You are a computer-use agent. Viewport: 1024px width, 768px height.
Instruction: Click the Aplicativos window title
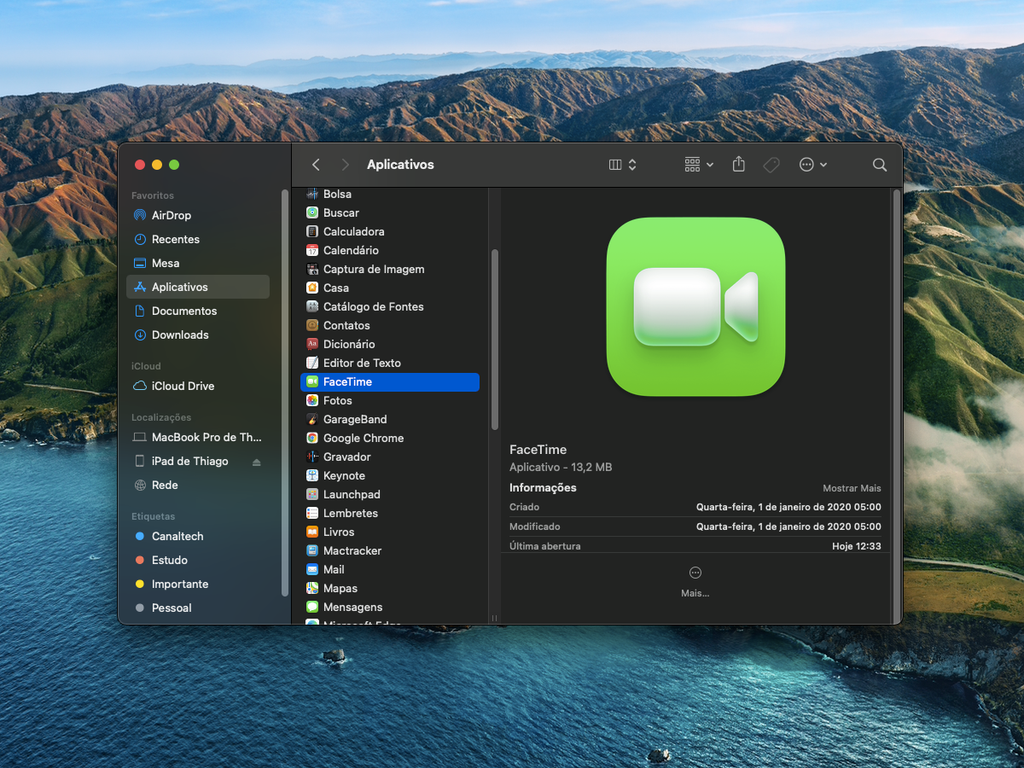400,165
